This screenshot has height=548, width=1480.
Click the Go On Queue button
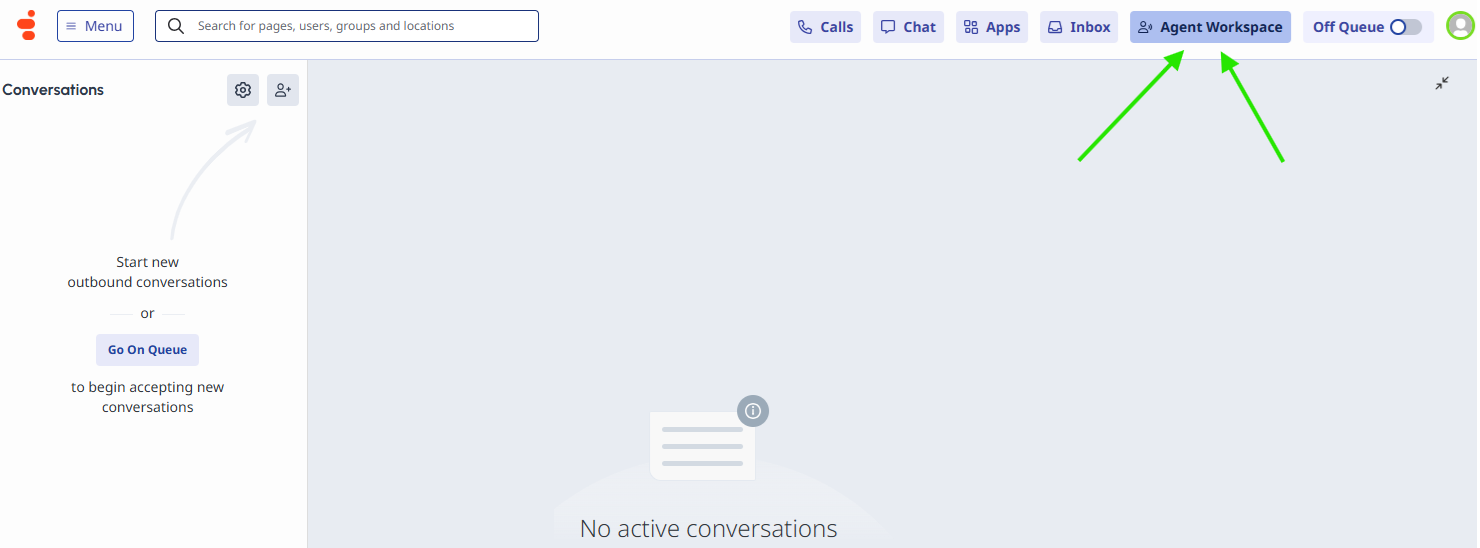[148, 350]
